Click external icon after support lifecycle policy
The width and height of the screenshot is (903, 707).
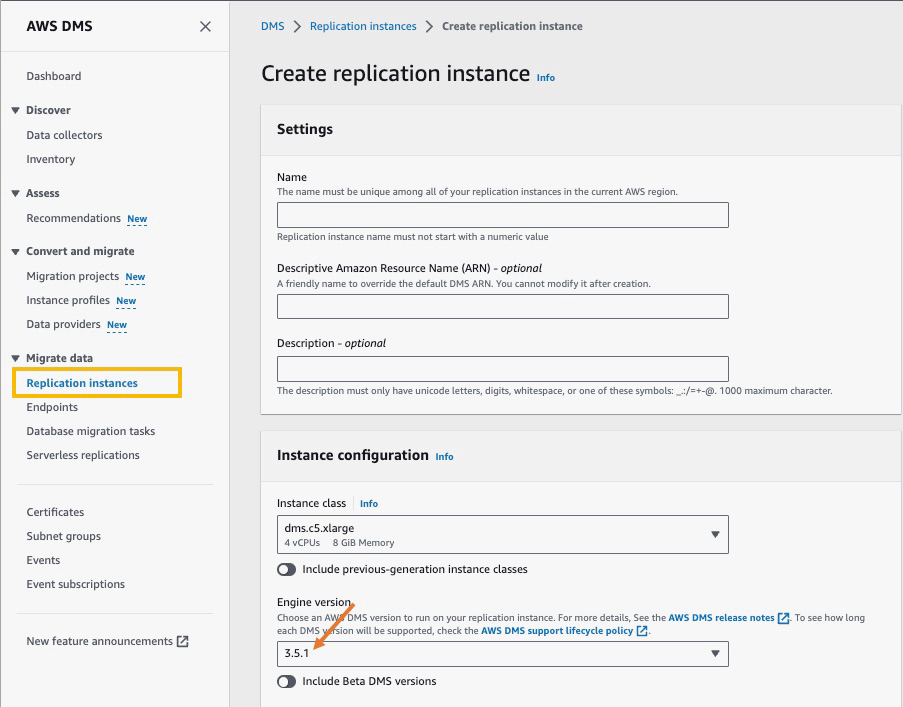(642, 632)
